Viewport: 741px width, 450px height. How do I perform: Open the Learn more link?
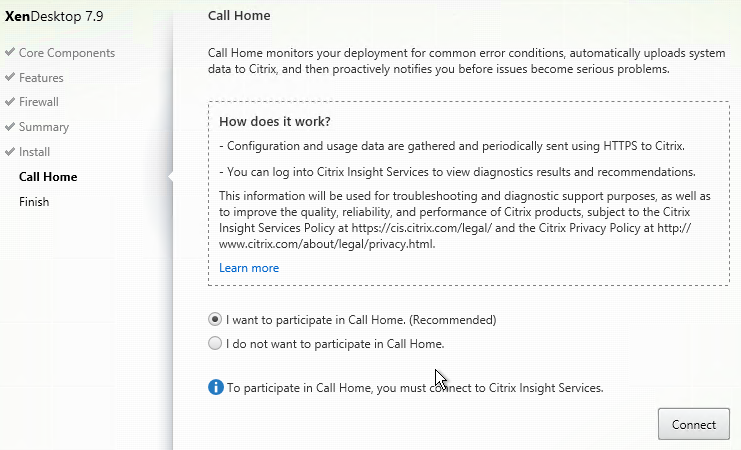[x=249, y=268]
